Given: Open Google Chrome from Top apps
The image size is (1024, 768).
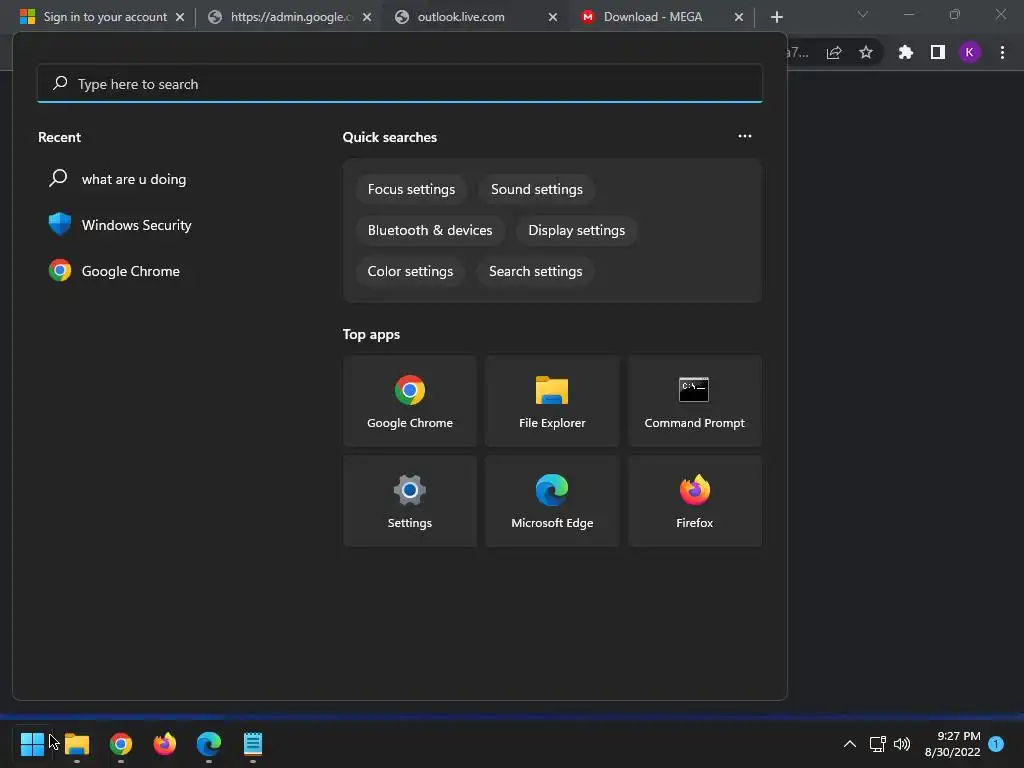Looking at the screenshot, I should (x=409, y=401).
